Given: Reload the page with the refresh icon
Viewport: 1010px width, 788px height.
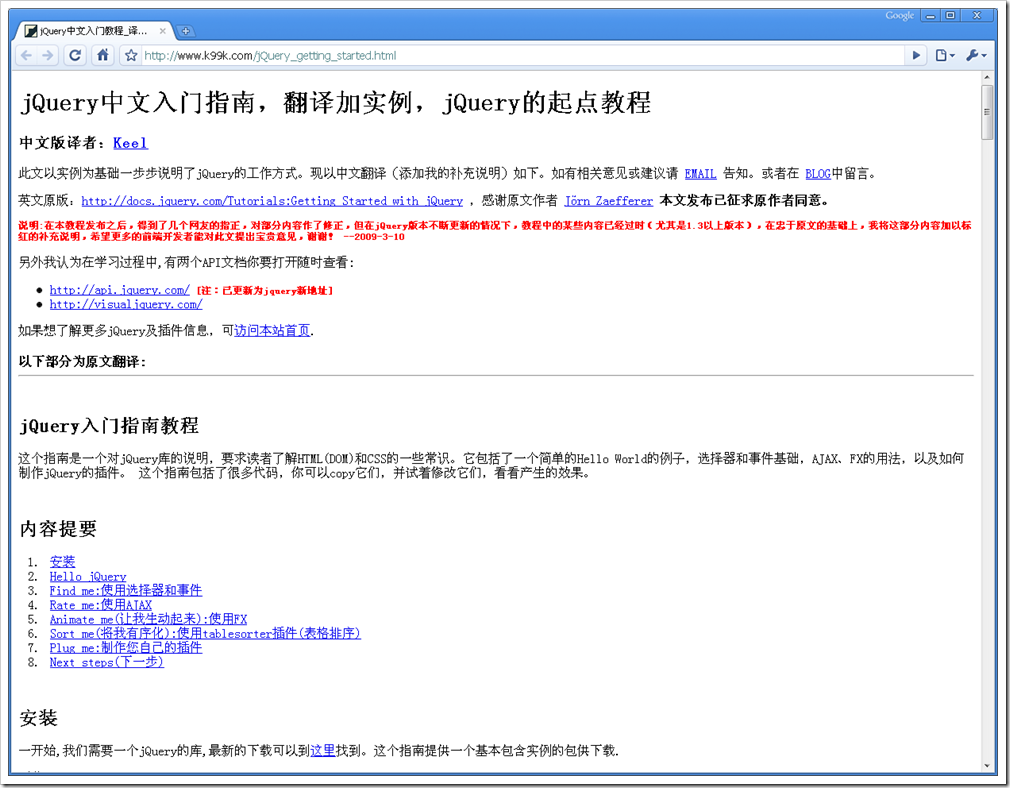Looking at the screenshot, I should click(75, 55).
